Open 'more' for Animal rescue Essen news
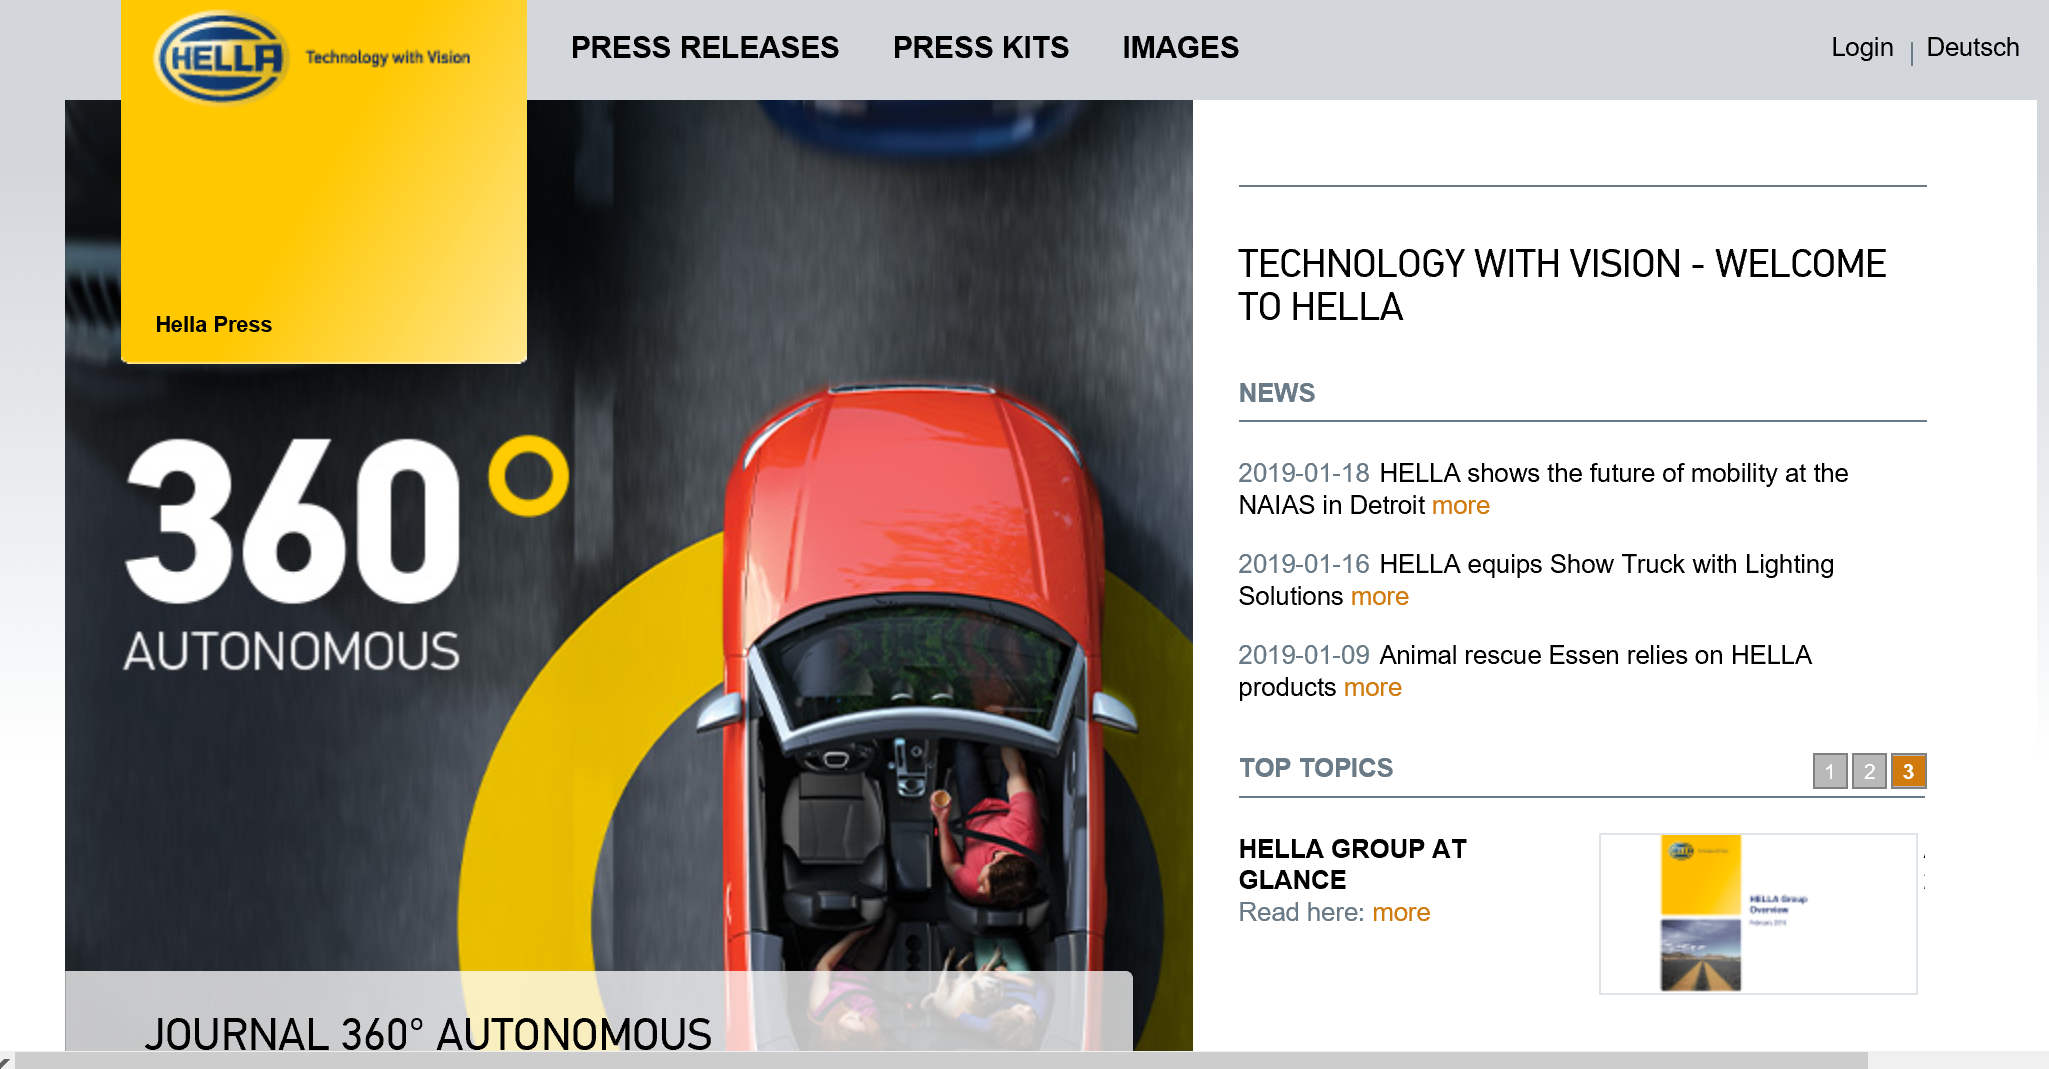 1373,687
